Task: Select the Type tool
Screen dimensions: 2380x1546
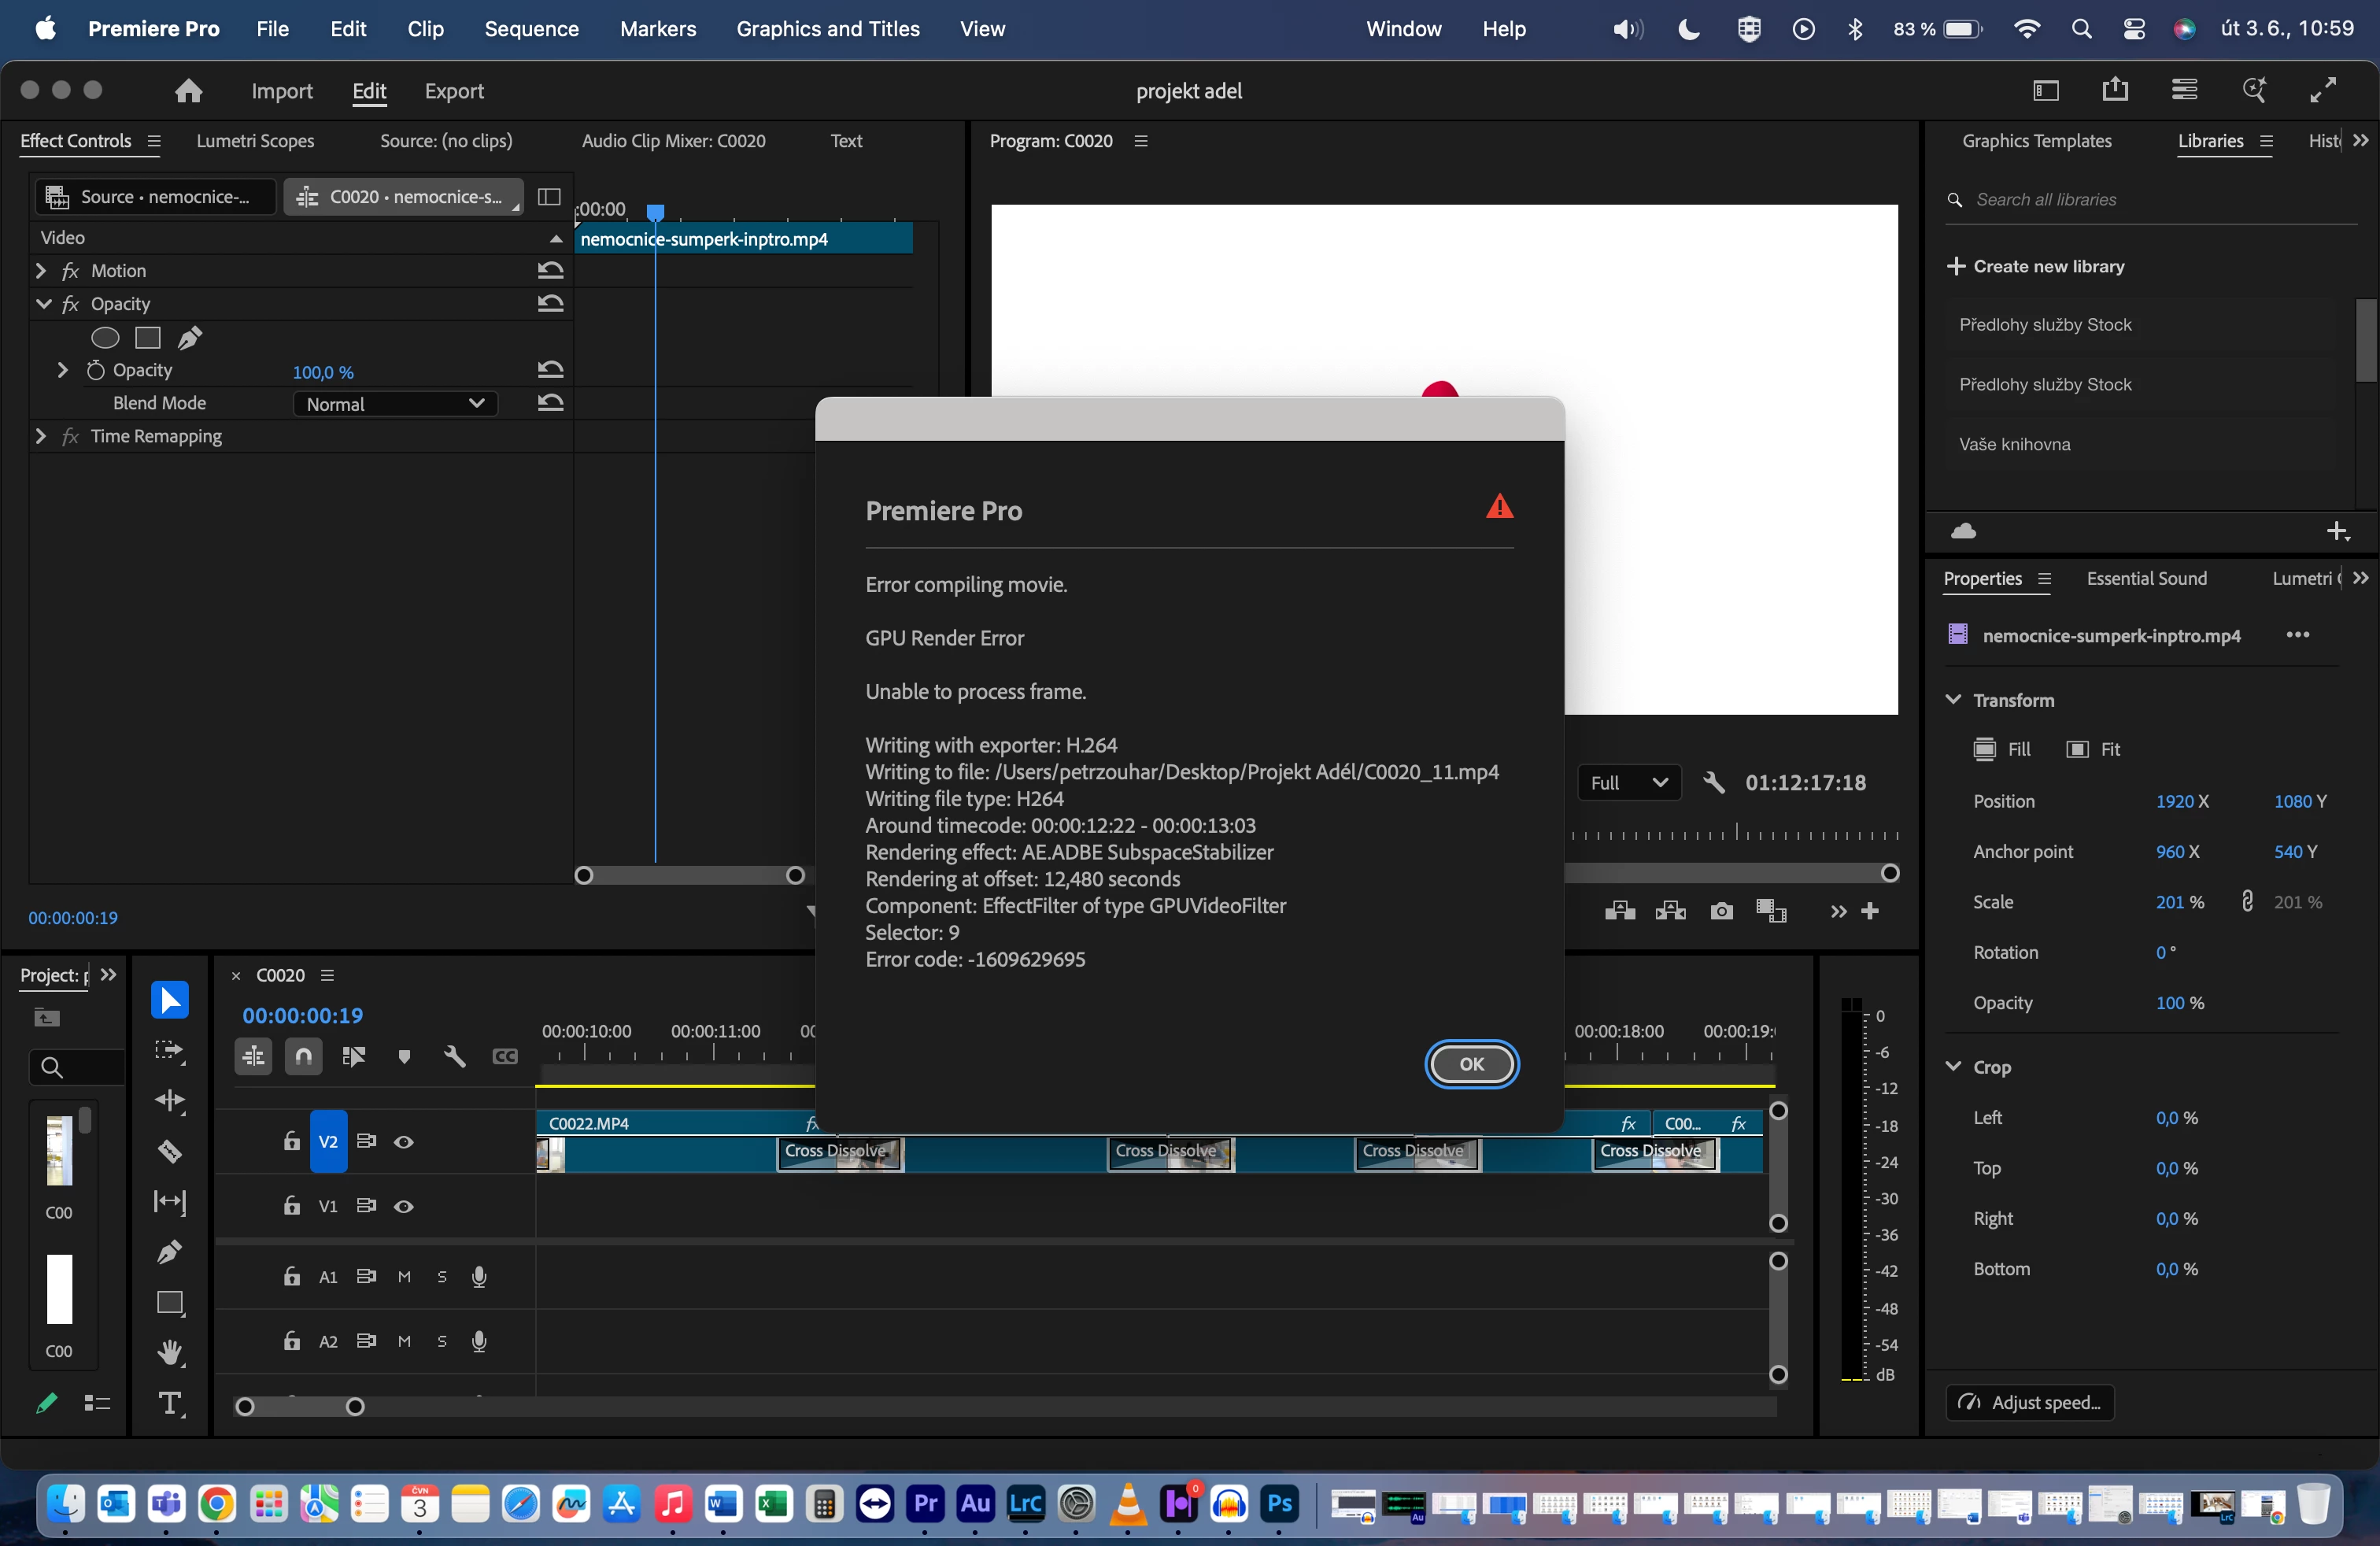Action: pos(170,1403)
